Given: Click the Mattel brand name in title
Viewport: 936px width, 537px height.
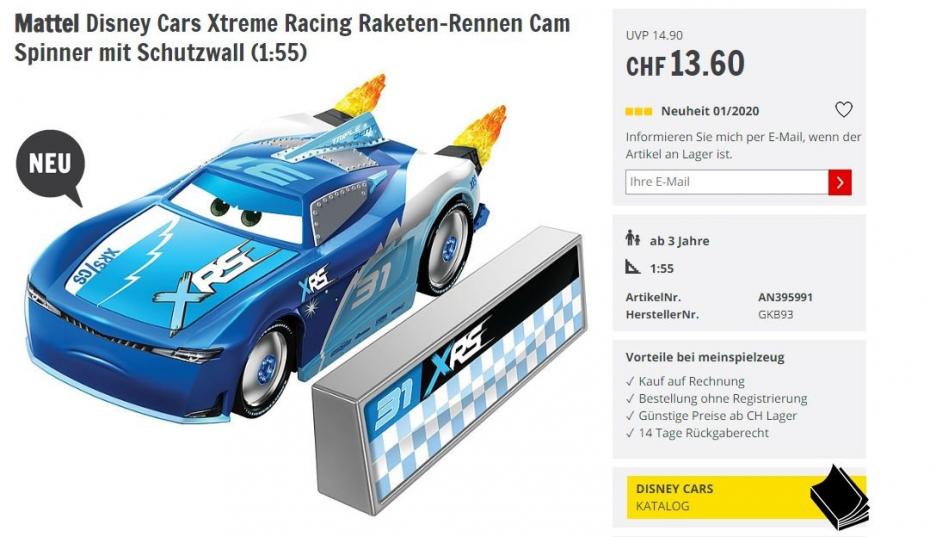Looking at the screenshot, I should (47, 24).
